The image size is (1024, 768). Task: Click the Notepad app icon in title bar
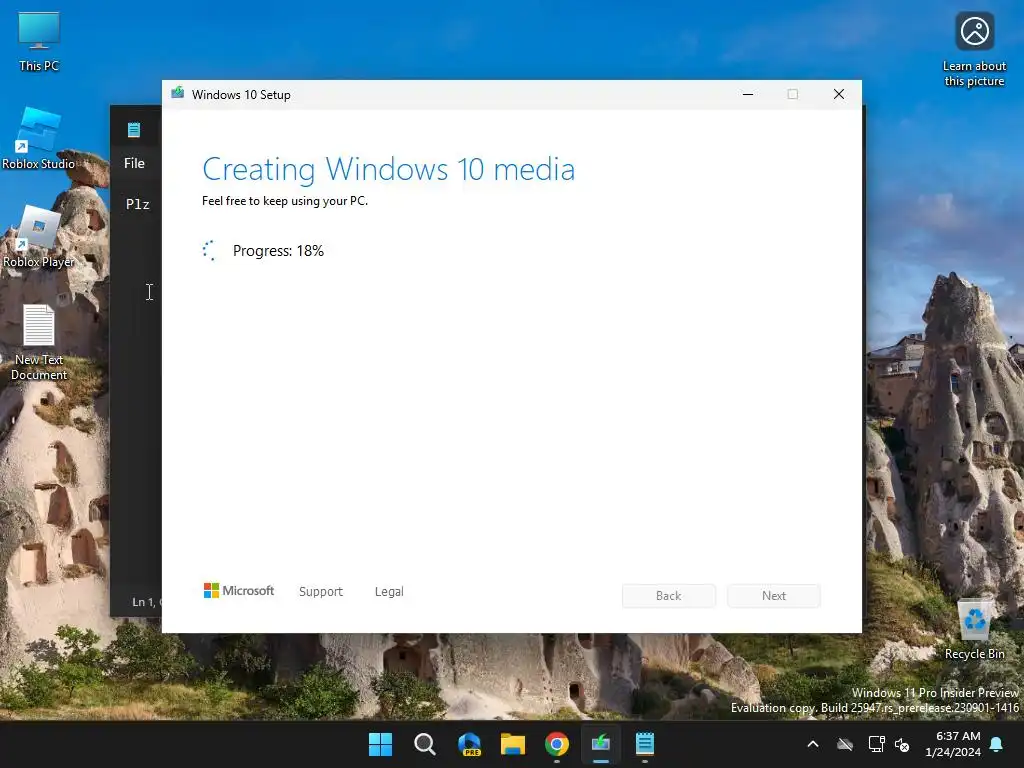134,130
